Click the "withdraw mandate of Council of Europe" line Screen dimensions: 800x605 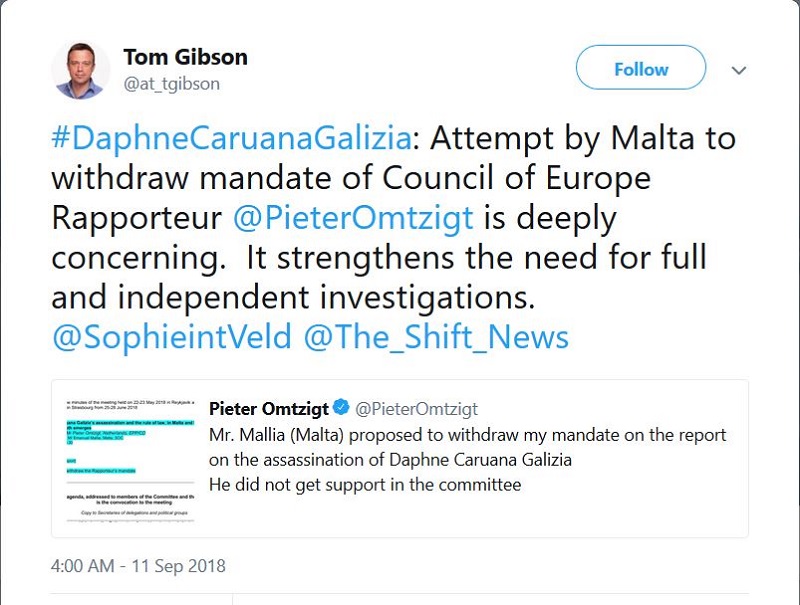[350, 179]
